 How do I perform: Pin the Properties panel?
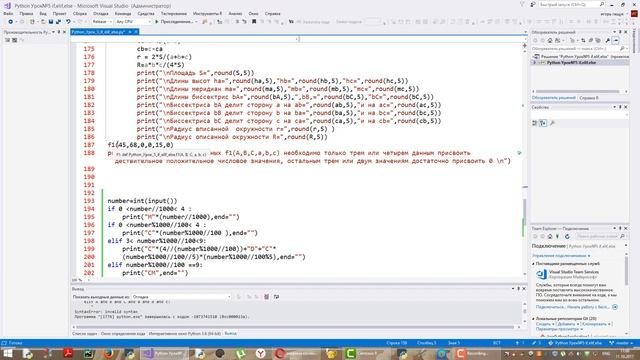[x=620, y=107]
